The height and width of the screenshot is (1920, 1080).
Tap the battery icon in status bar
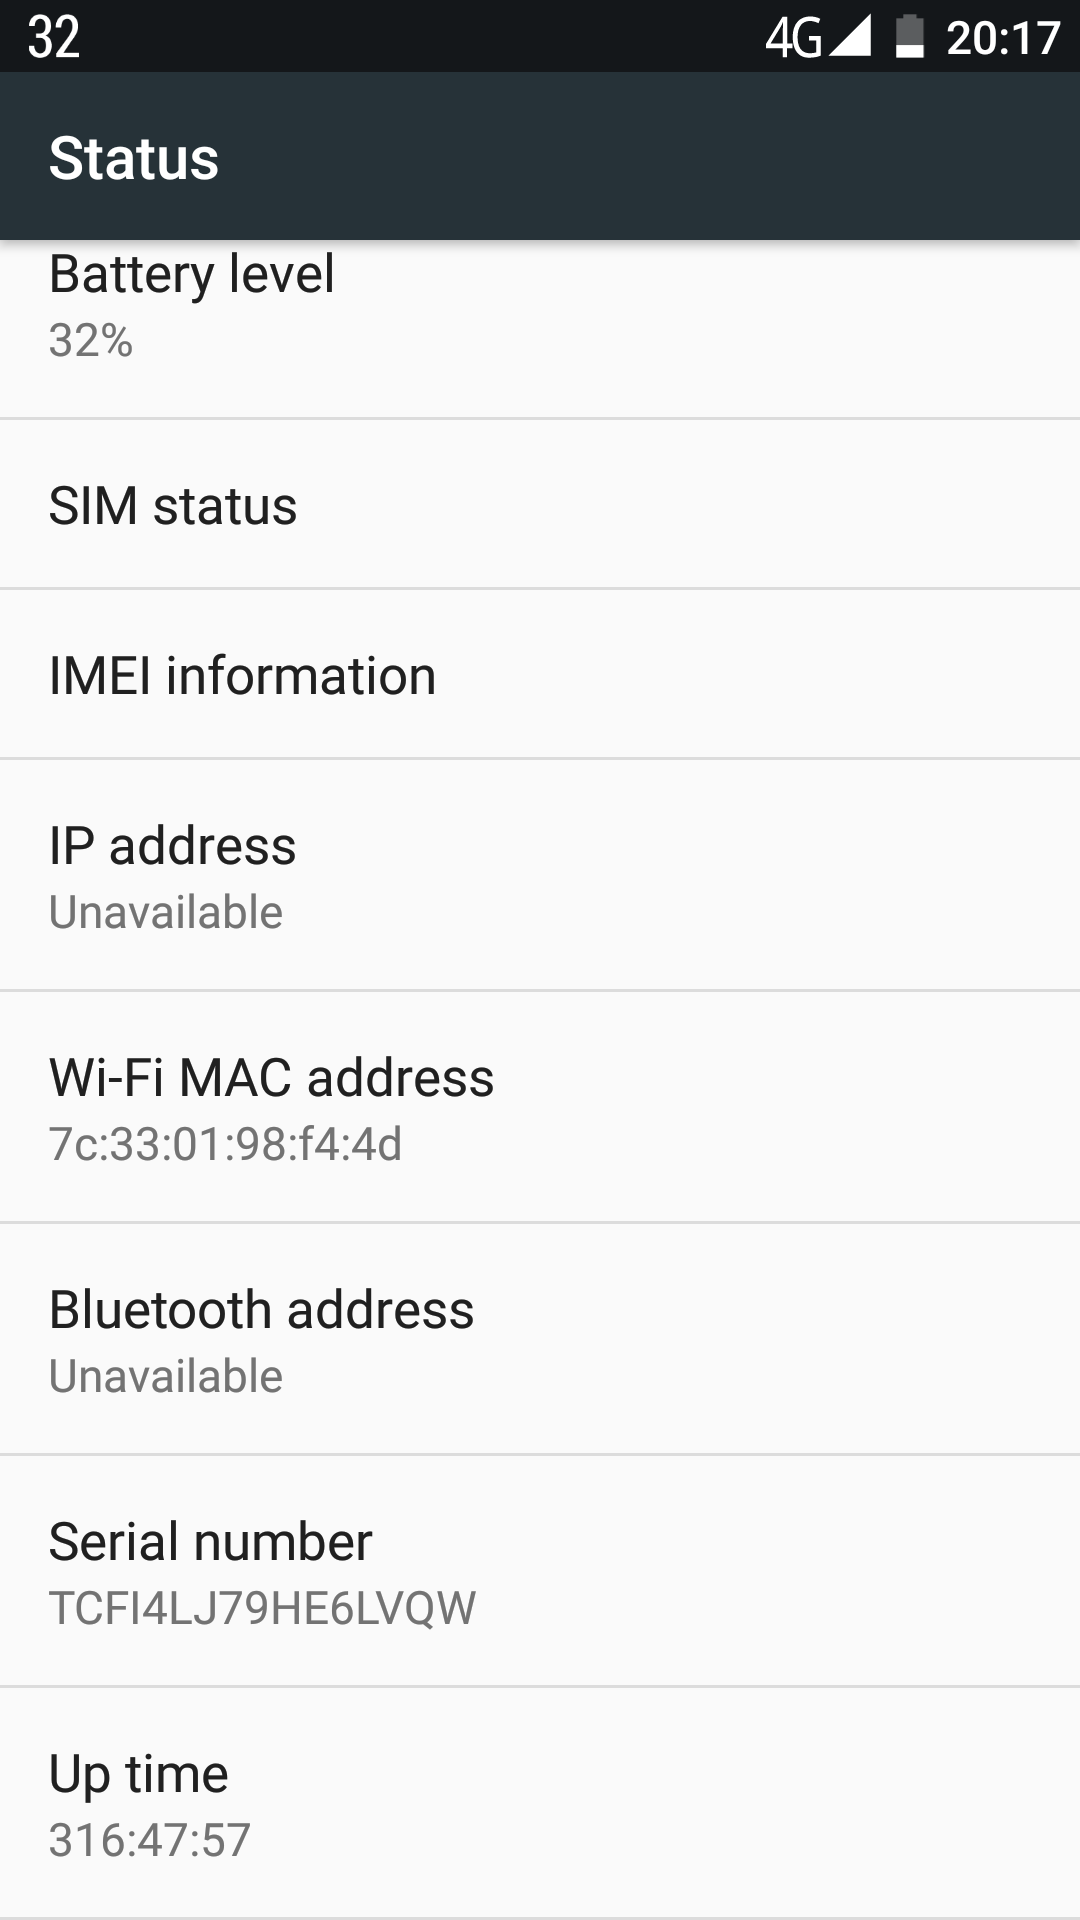pos(909,37)
